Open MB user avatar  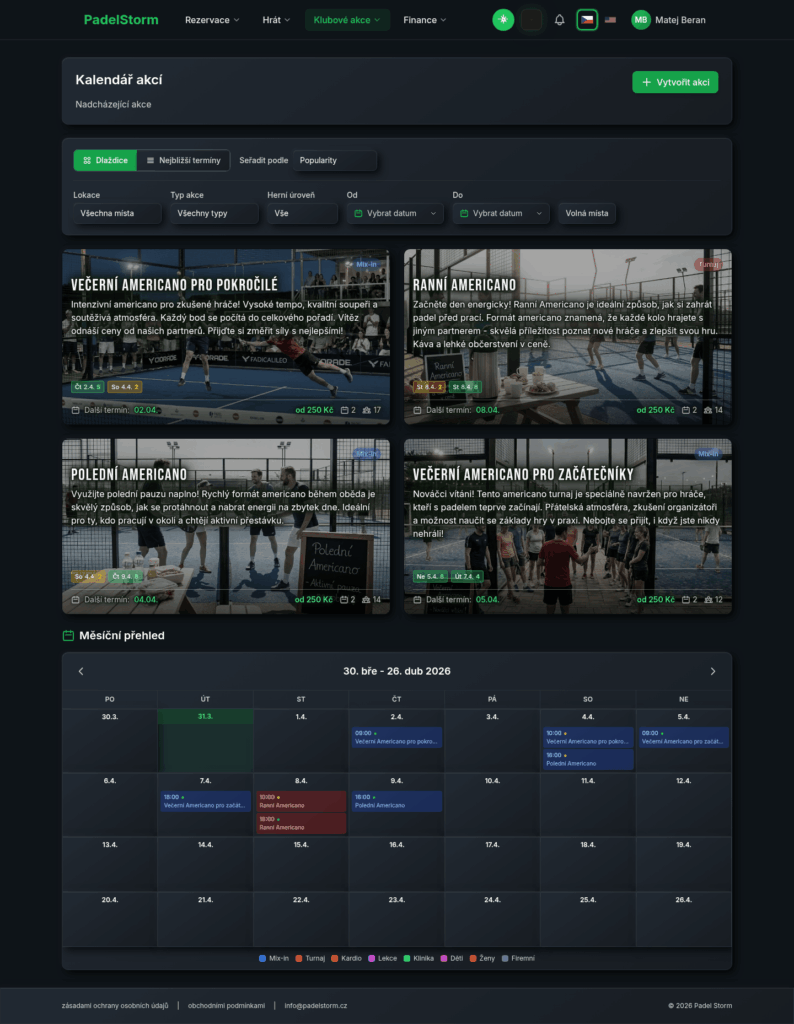641,20
